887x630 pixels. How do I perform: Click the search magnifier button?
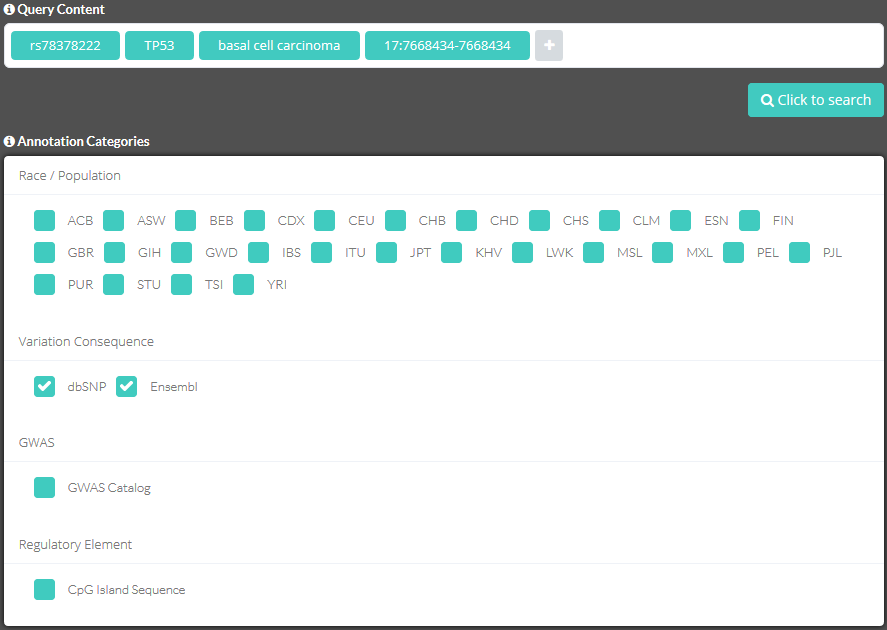815,100
